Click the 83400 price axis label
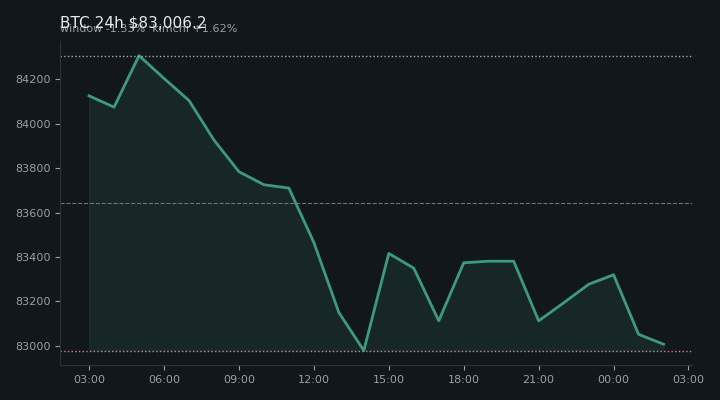The width and height of the screenshot is (720, 400). pyautogui.click(x=33, y=257)
